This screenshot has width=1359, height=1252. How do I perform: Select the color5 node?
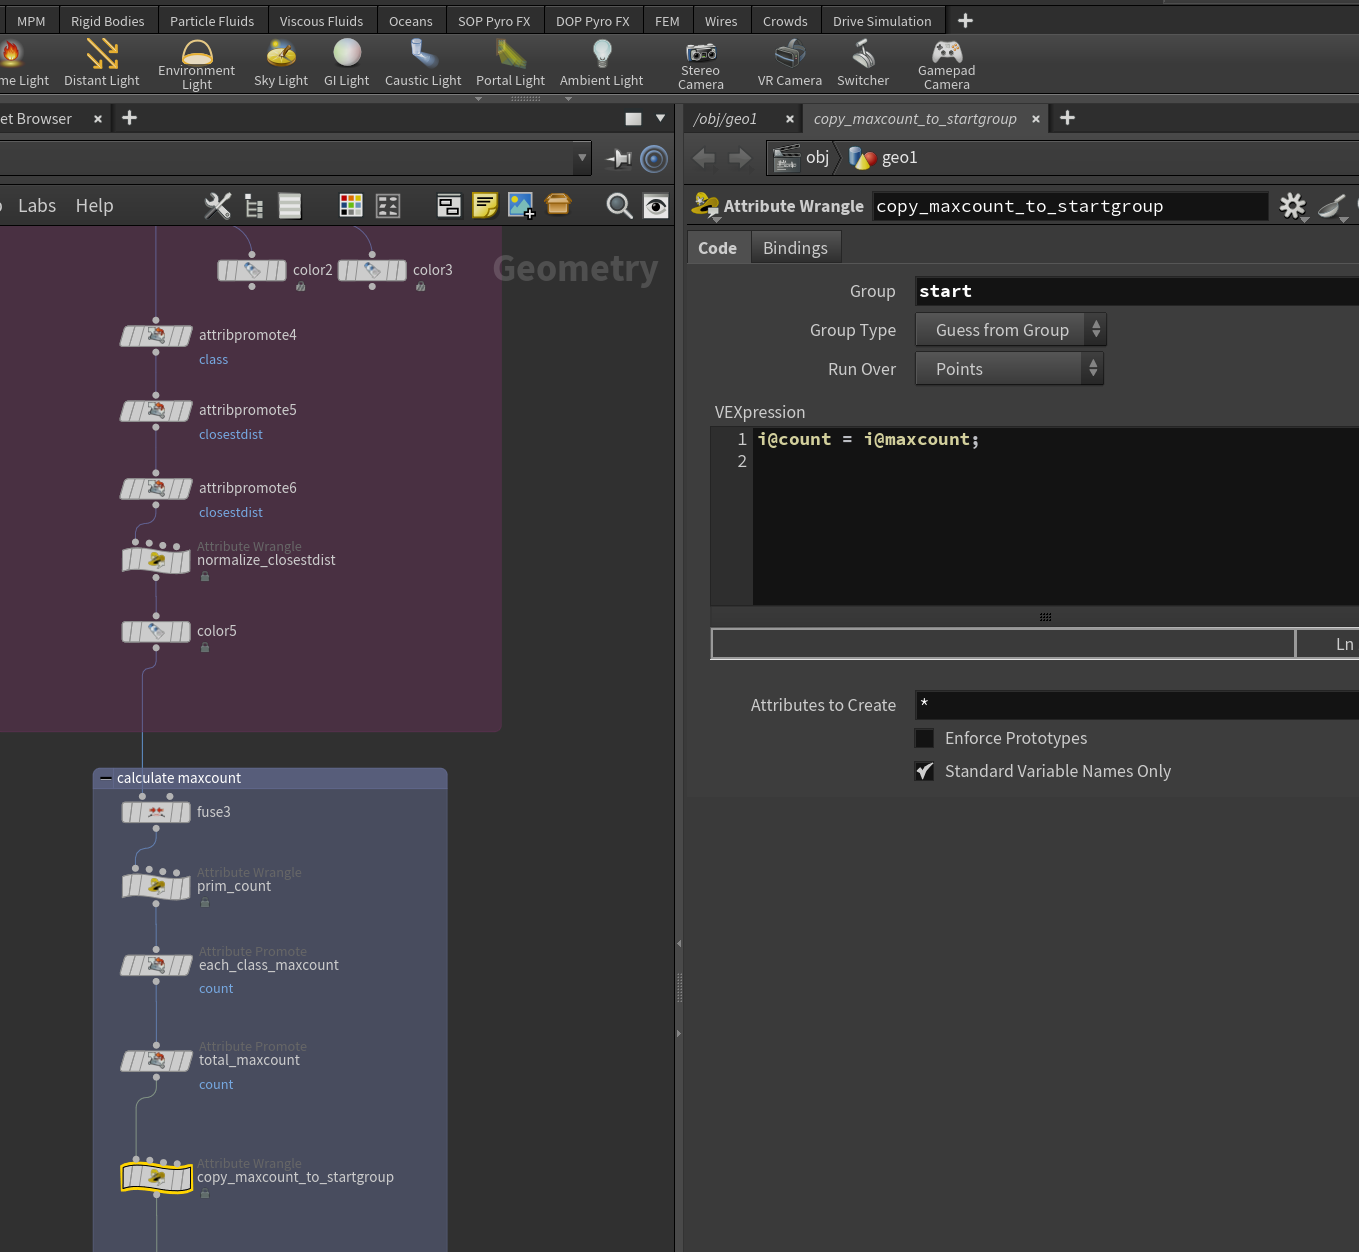pyautogui.click(x=156, y=632)
